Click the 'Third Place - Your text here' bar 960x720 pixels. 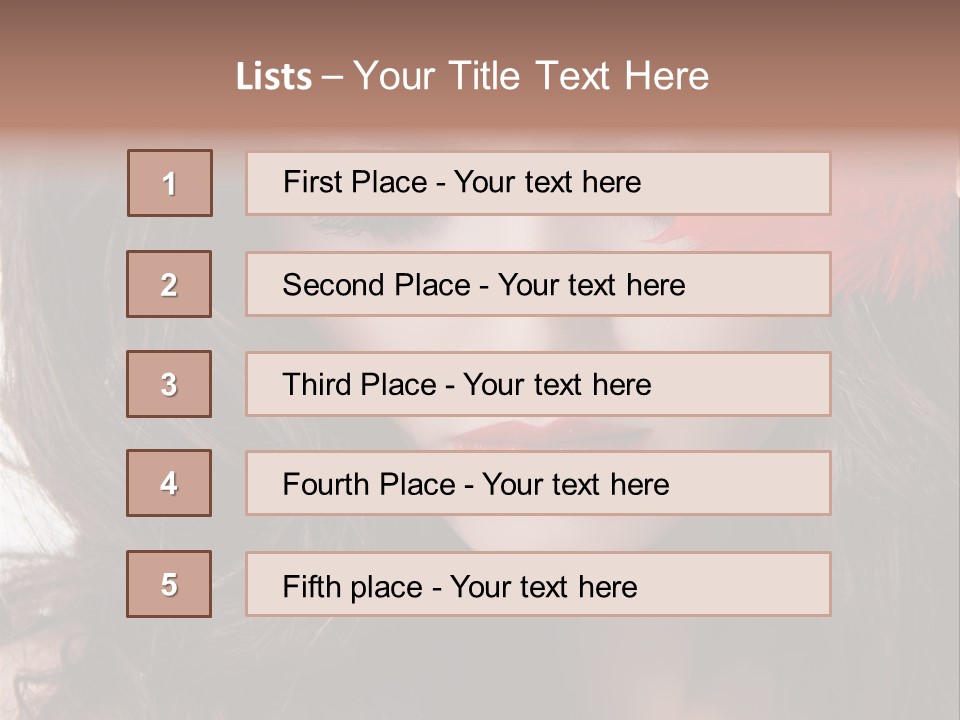tap(538, 384)
